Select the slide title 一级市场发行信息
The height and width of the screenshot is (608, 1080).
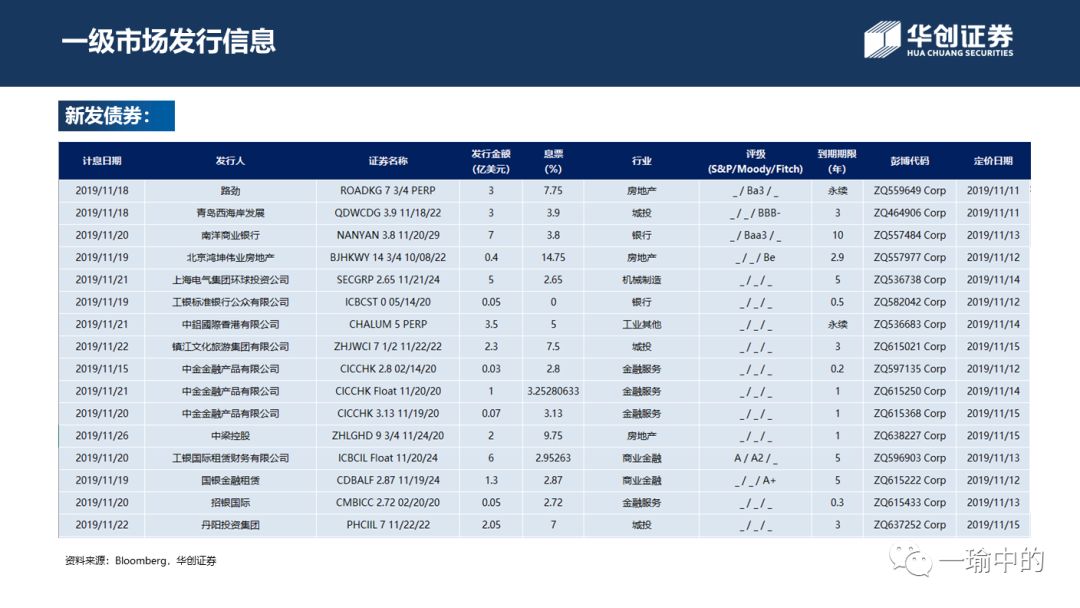pos(169,41)
